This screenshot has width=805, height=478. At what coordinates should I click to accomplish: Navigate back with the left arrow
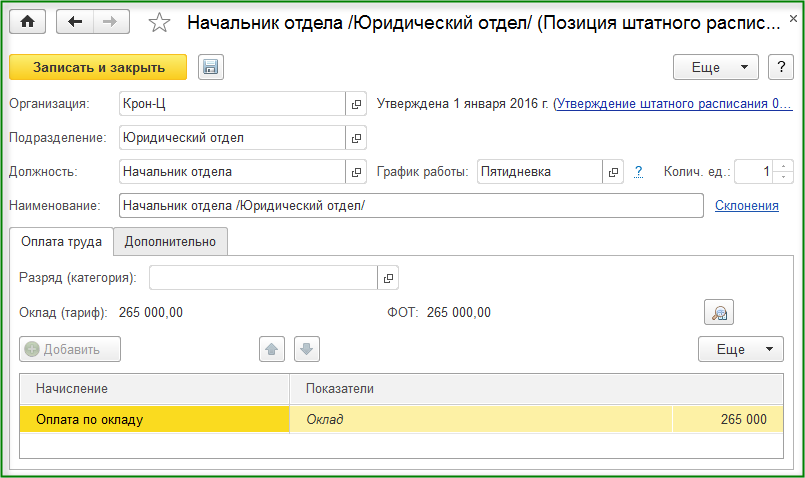click(76, 22)
